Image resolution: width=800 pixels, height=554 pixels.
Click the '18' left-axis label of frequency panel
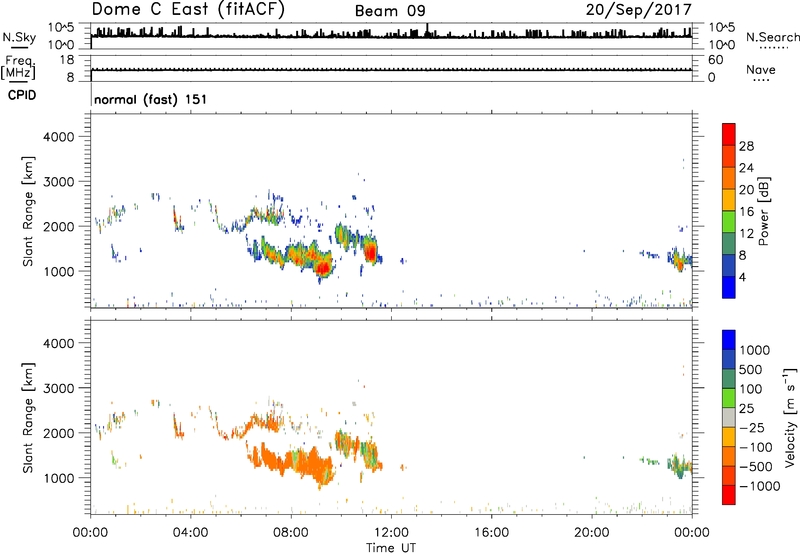point(67,60)
